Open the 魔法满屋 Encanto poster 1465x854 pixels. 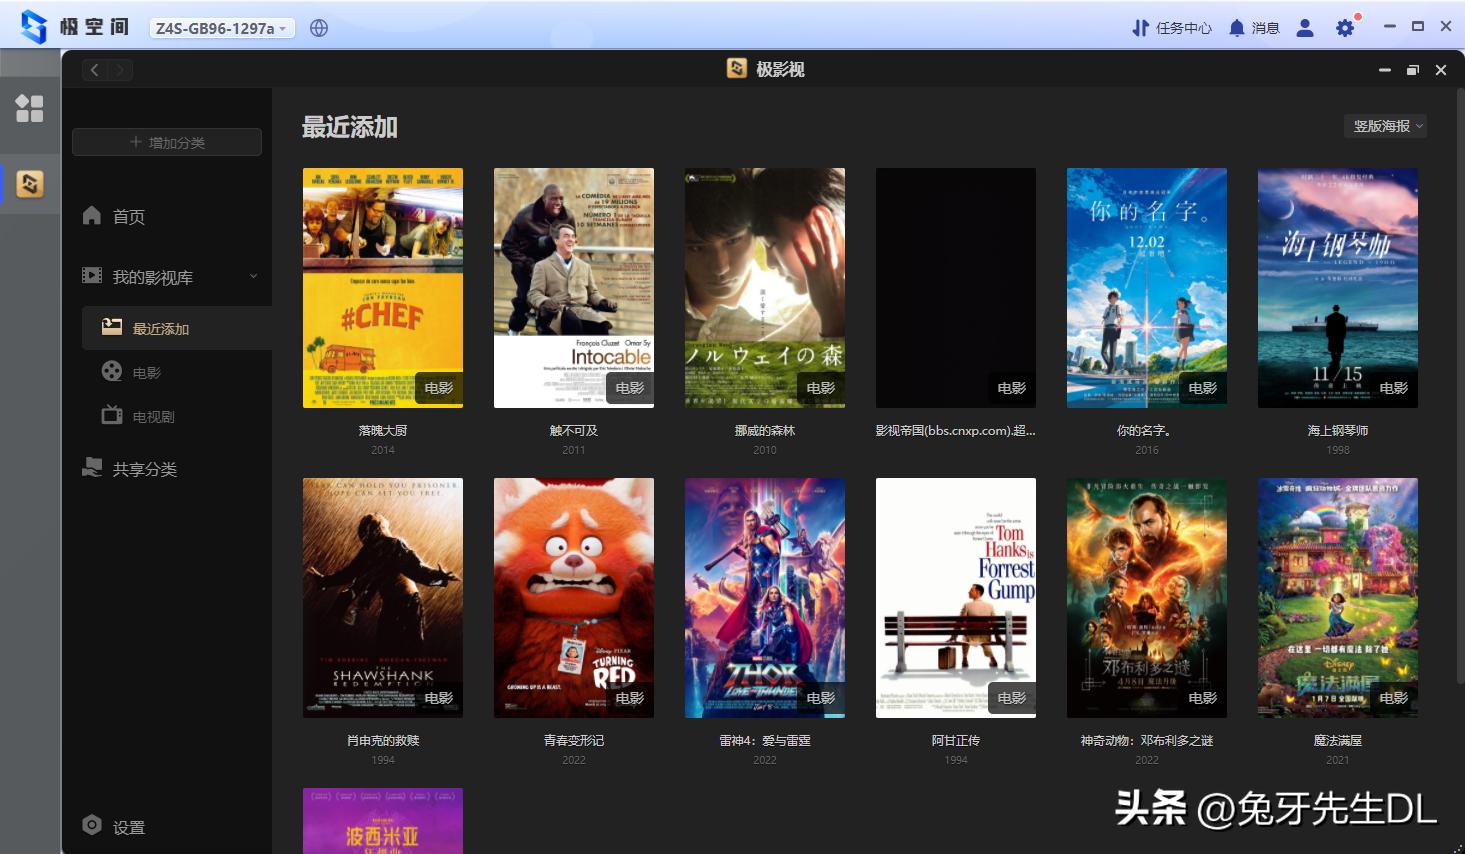point(1338,598)
